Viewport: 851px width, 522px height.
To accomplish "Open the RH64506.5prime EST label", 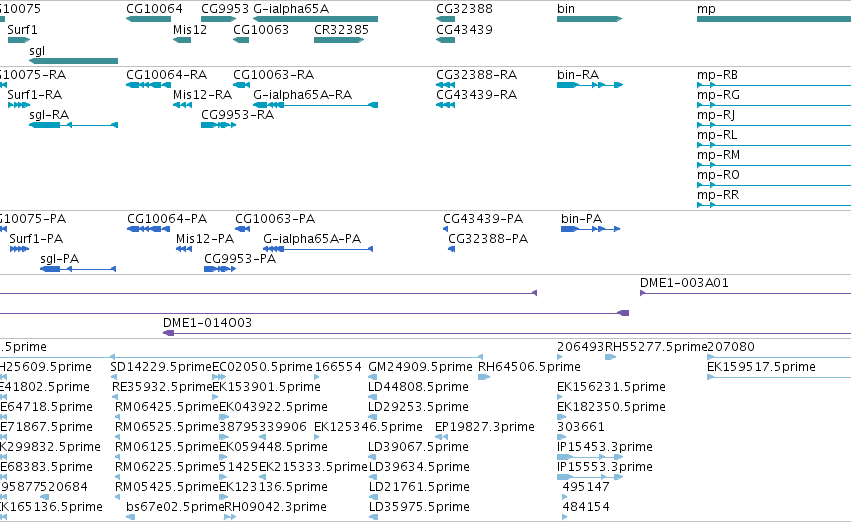I will pos(529,367).
